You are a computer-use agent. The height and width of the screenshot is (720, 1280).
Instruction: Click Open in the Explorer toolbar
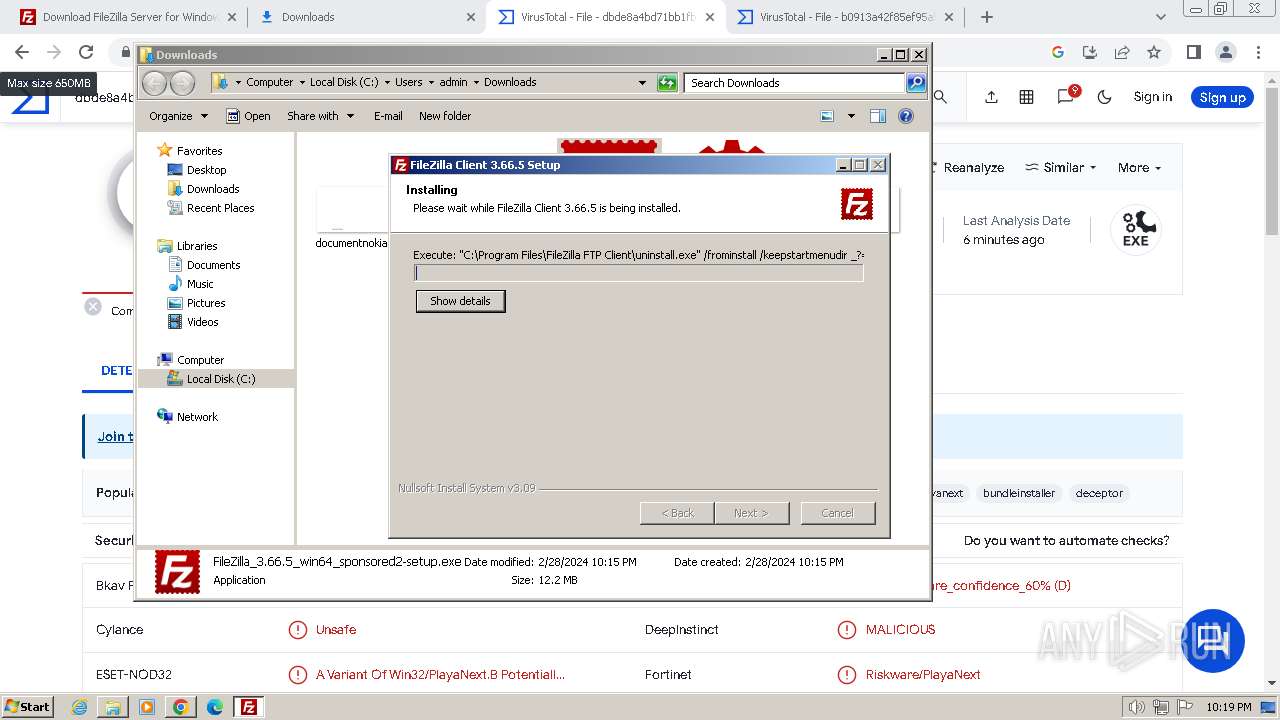coord(248,116)
